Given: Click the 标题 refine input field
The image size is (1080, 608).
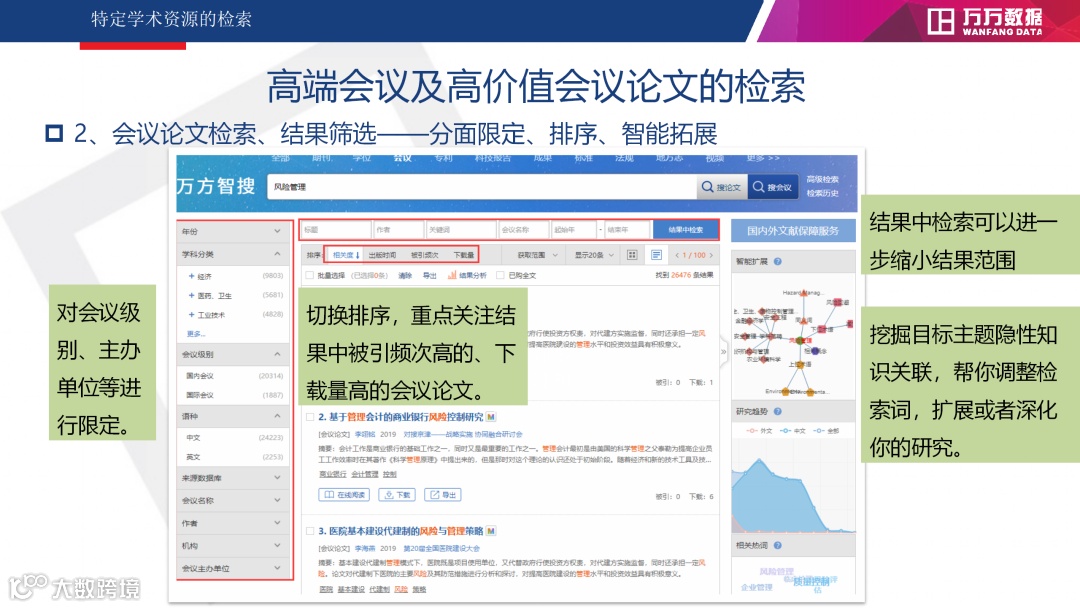Looking at the screenshot, I should 336,230.
